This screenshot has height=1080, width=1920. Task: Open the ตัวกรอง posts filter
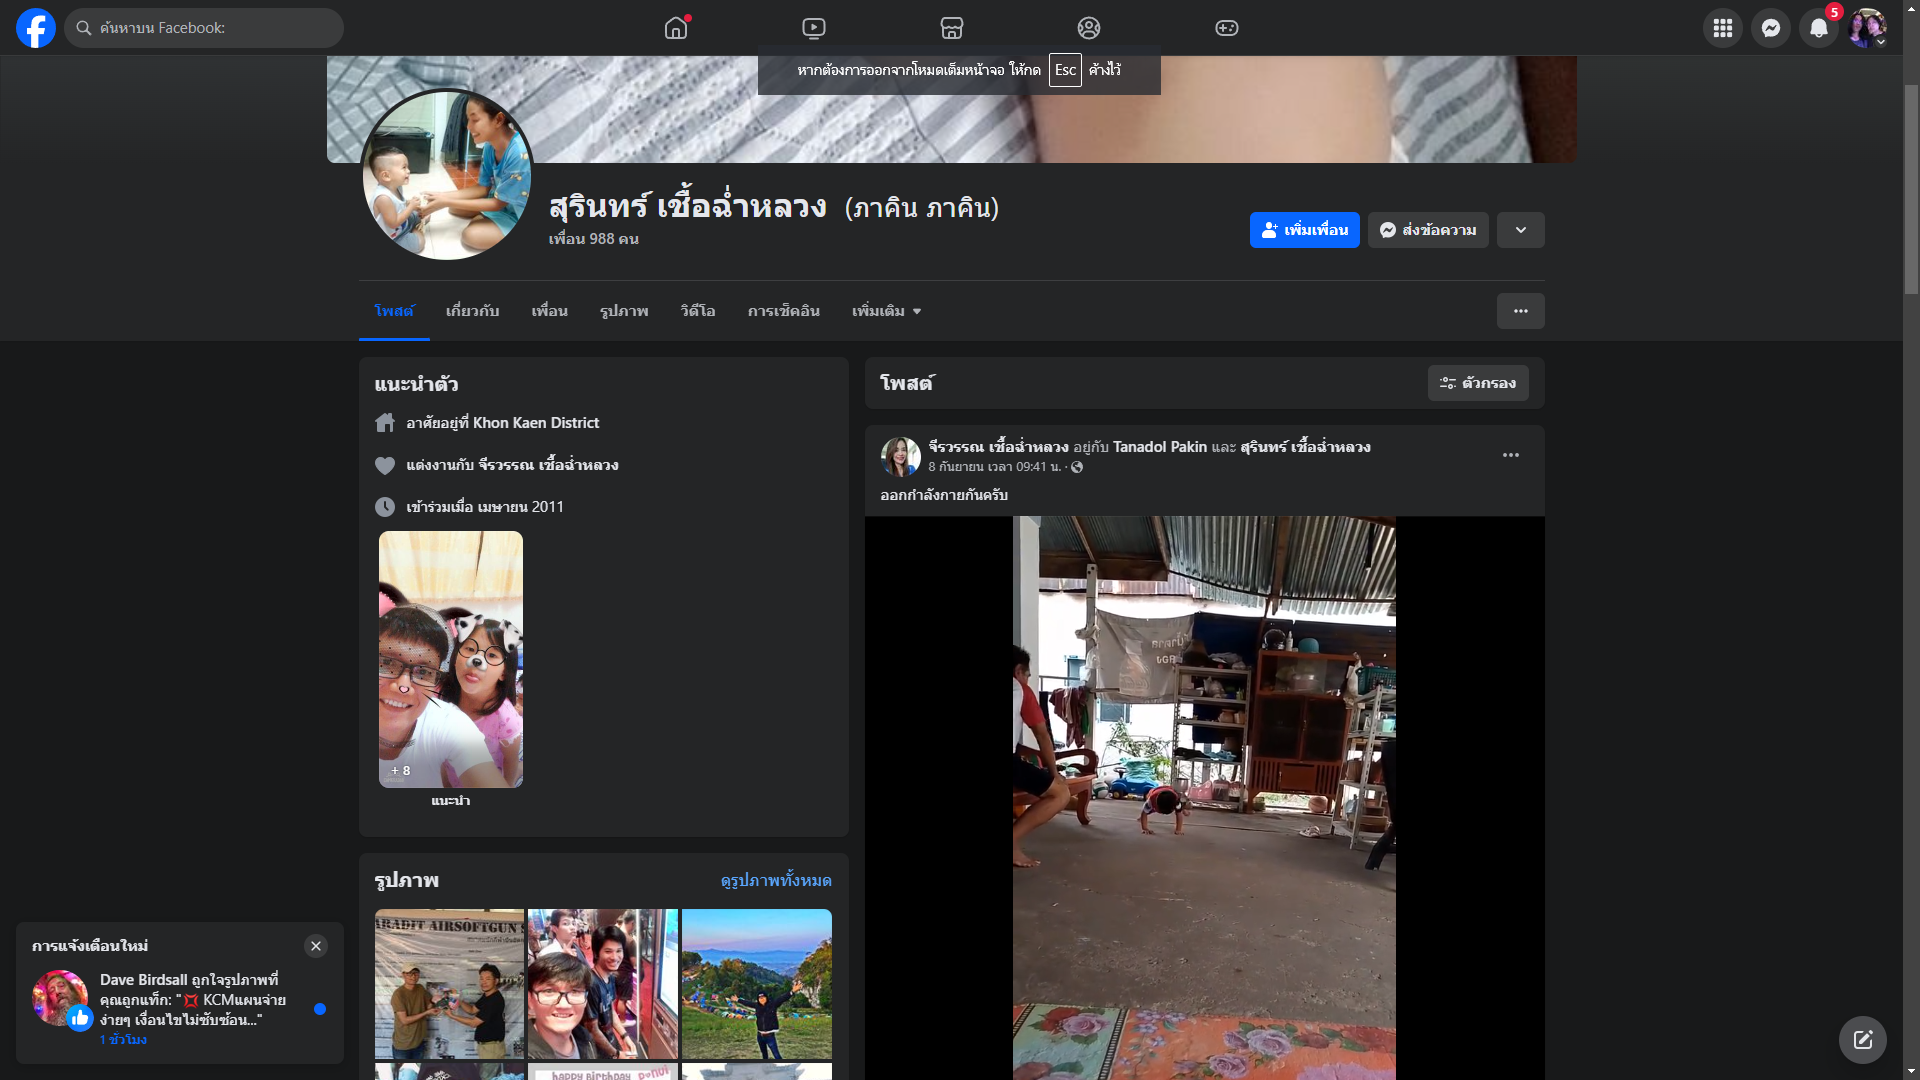coord(1478,383)
